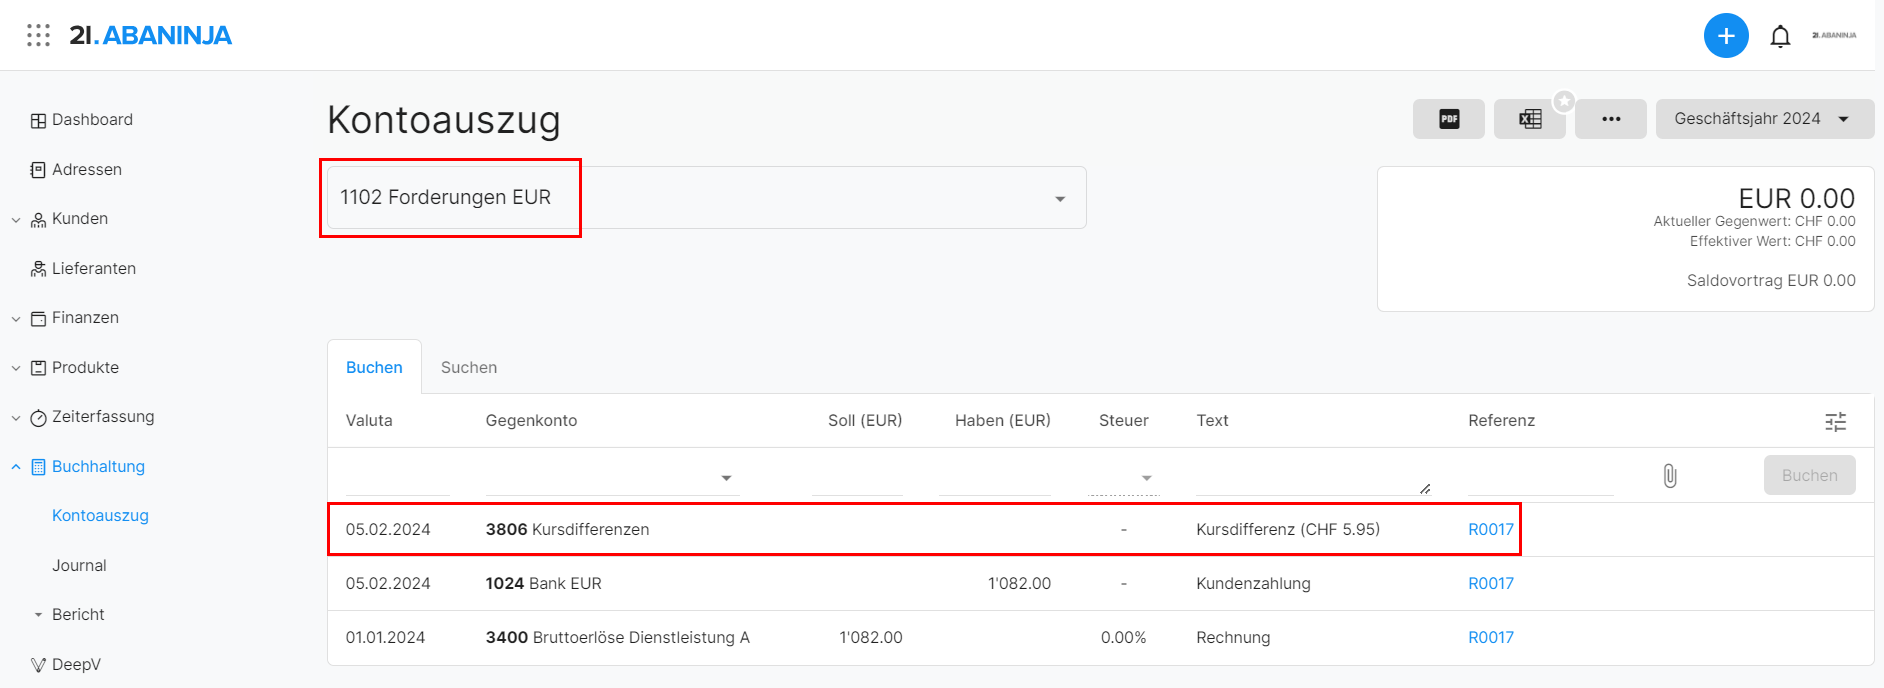Click 1024 Bank EUR entry

(543, 583)
